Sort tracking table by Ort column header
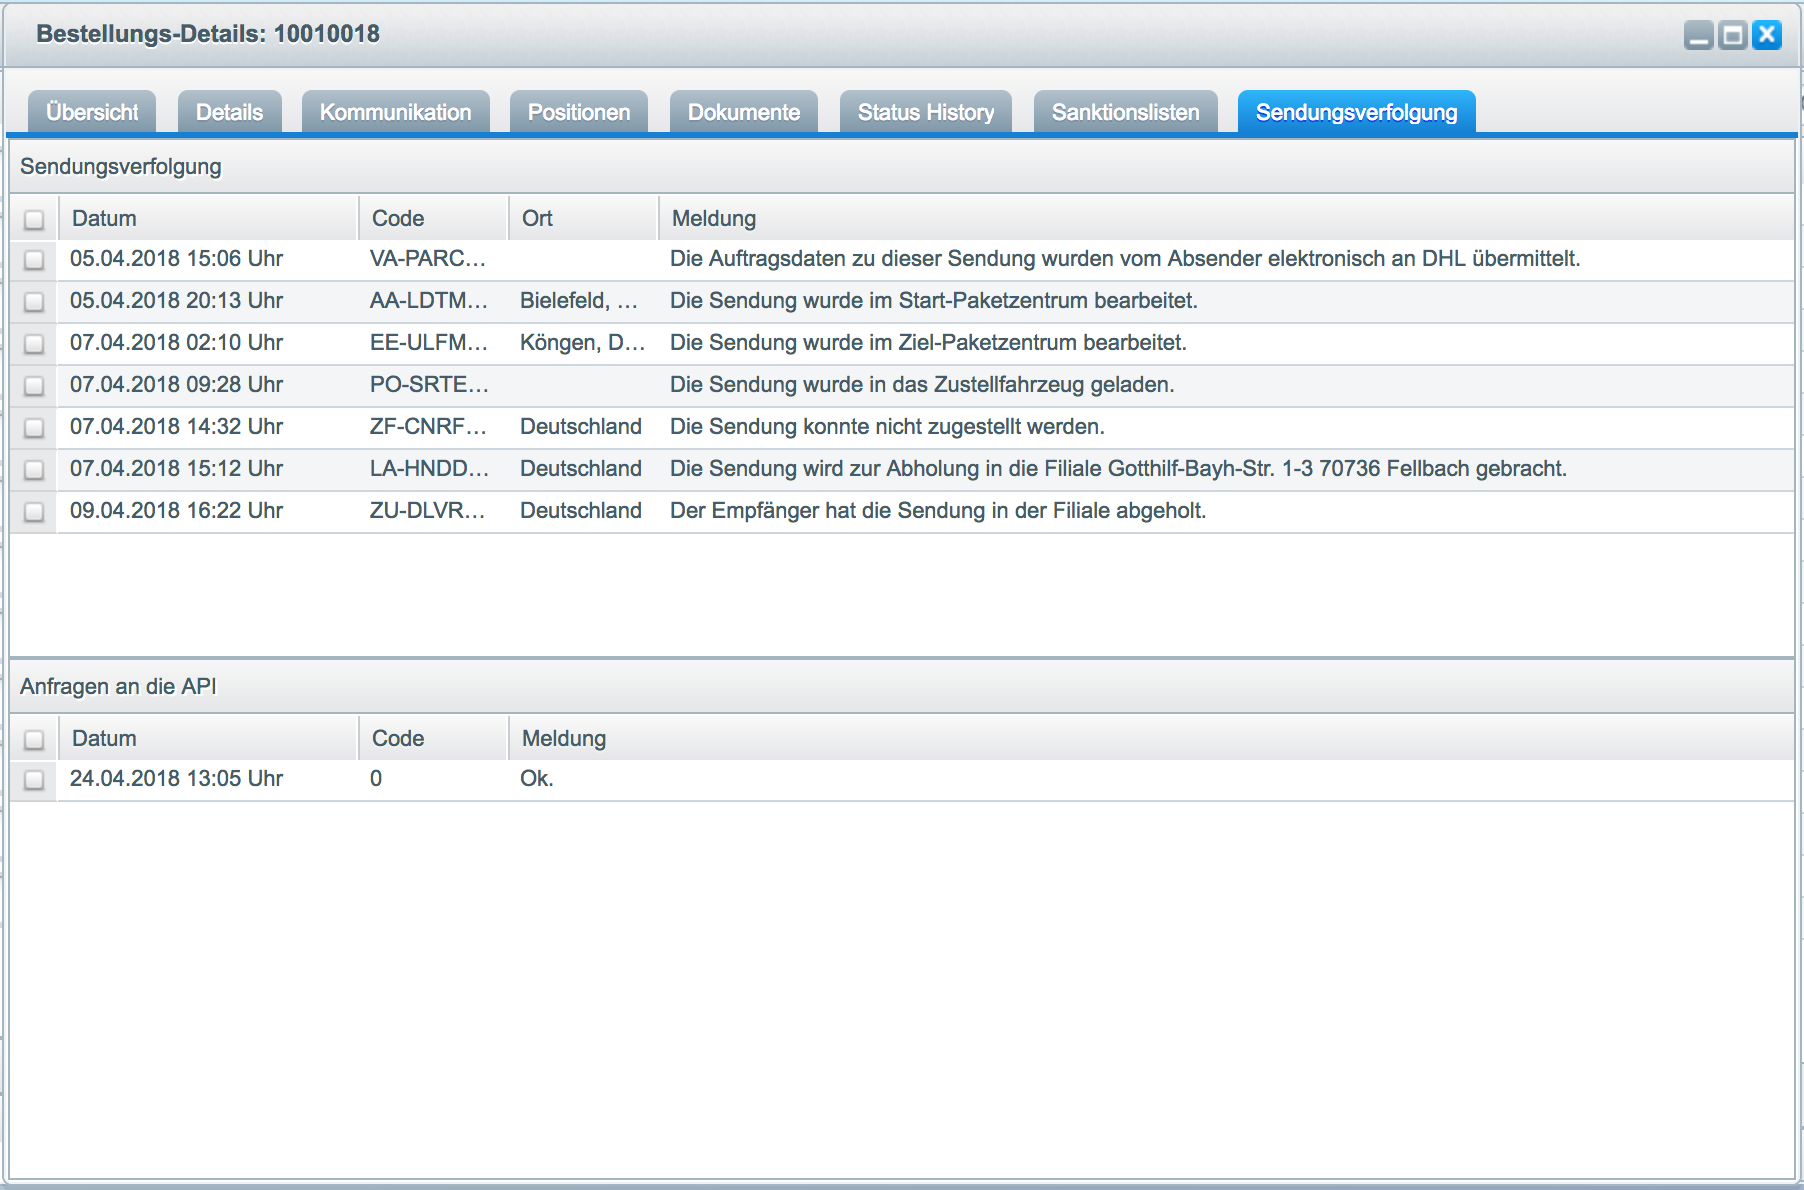Viewport: 1804px width, 1190px height. point(583,218)
